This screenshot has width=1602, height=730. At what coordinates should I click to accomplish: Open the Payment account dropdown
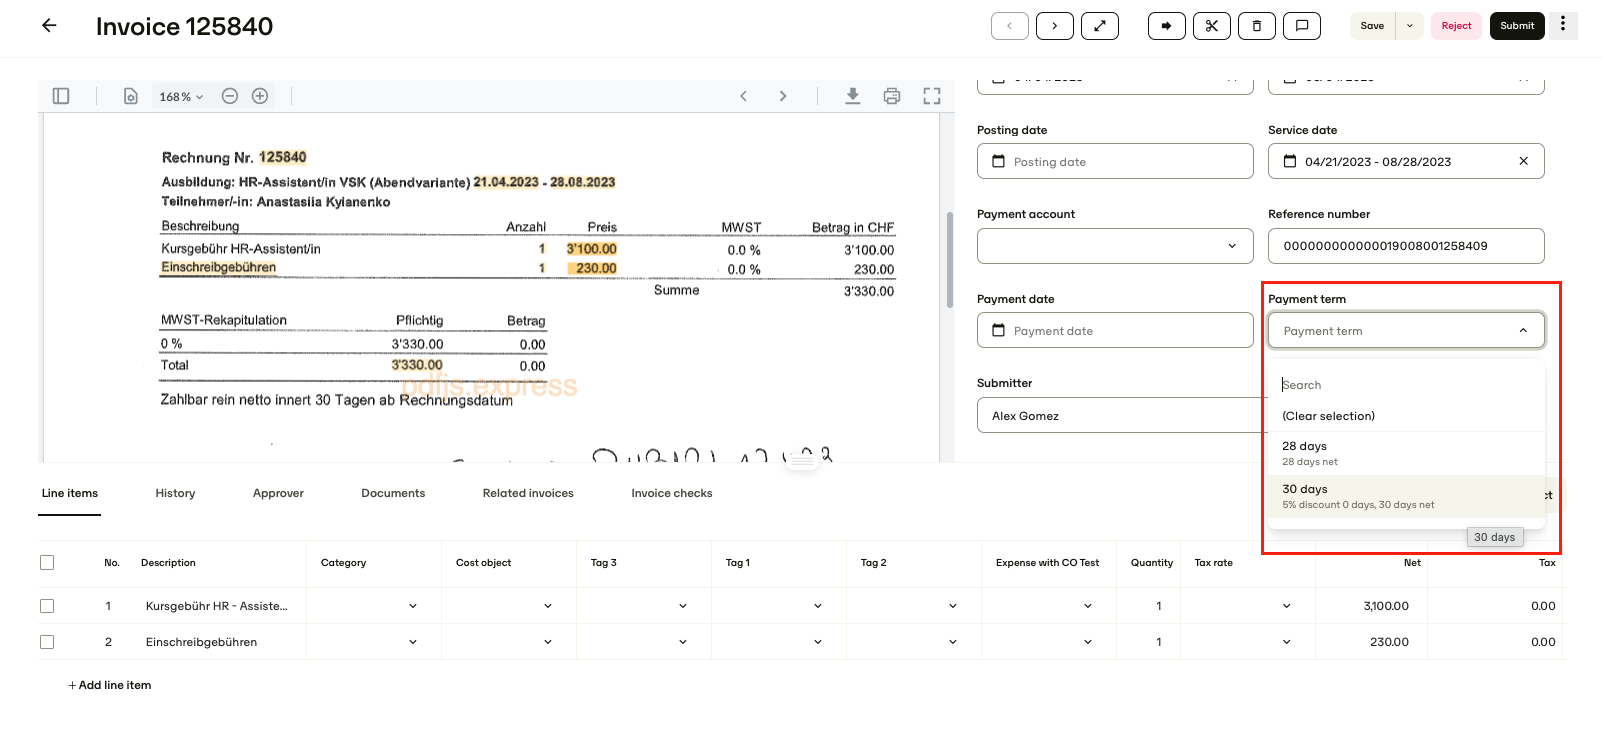[x=1115, y=246]
